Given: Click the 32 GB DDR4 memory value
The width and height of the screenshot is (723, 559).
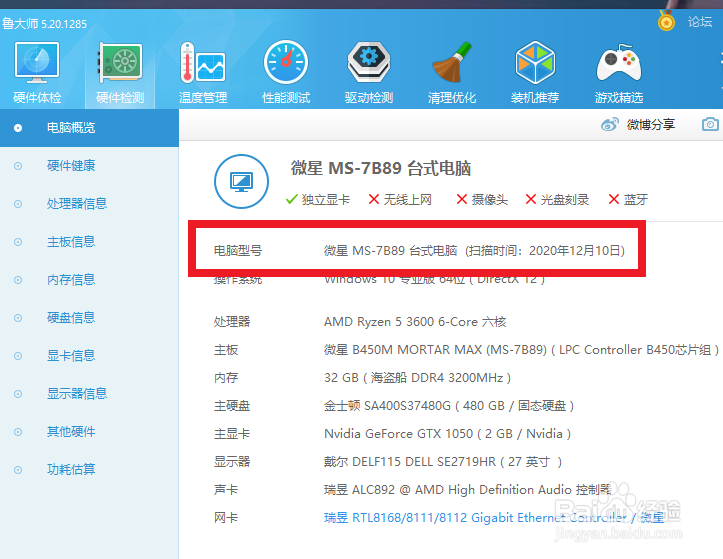Looking at the screenshot, I should (x=417, y=378).
